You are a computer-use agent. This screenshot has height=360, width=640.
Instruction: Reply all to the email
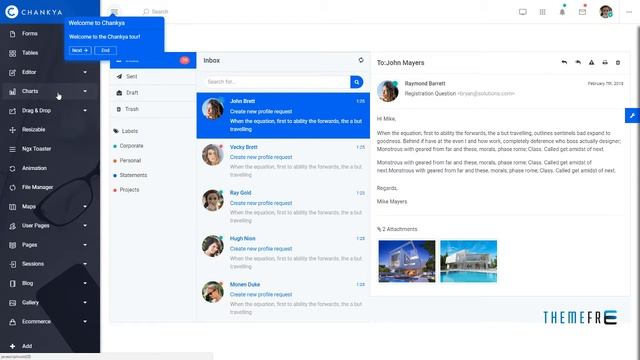(578, 62)
